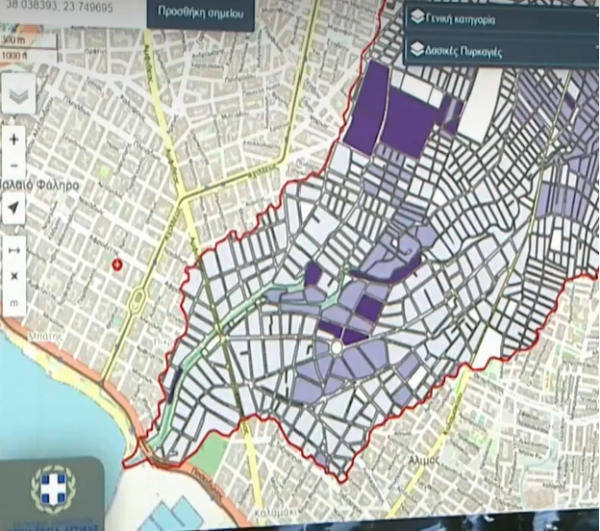Clear measurement using the X tool
600x531 pixels.
pyautogui.click(x=14, y=275)
